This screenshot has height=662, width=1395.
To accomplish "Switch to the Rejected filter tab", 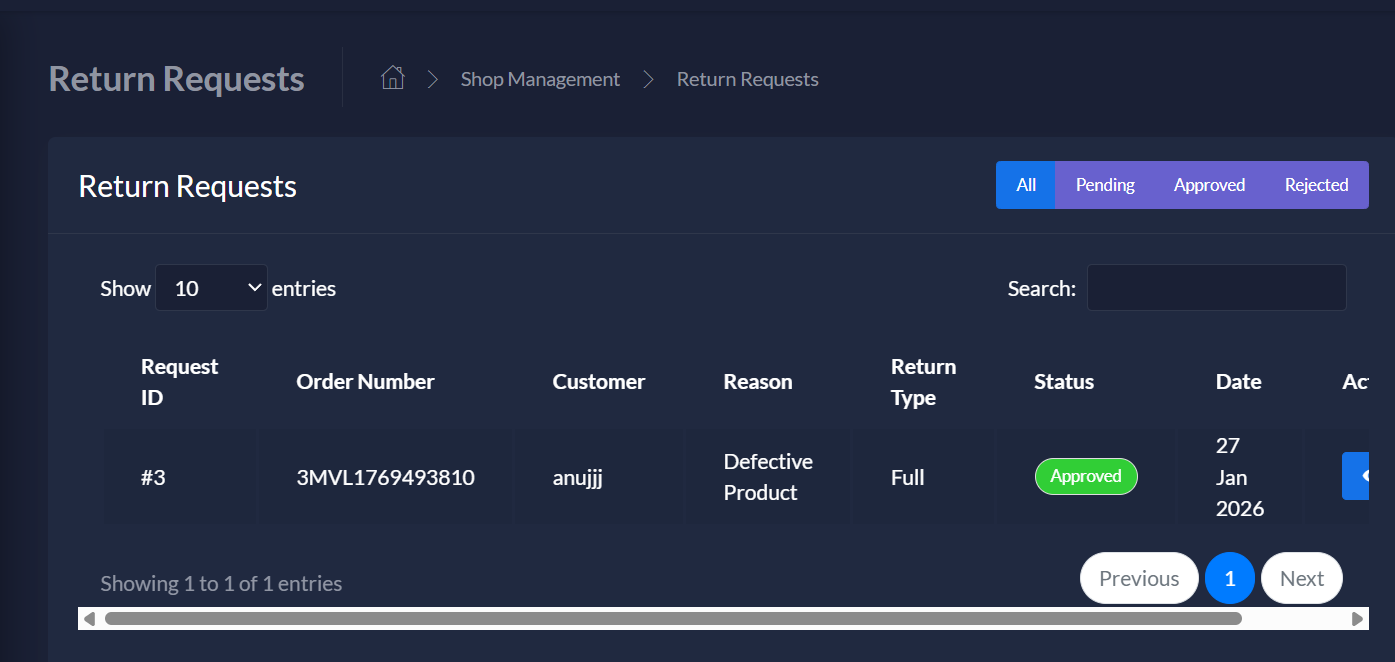I will 1316,185.
